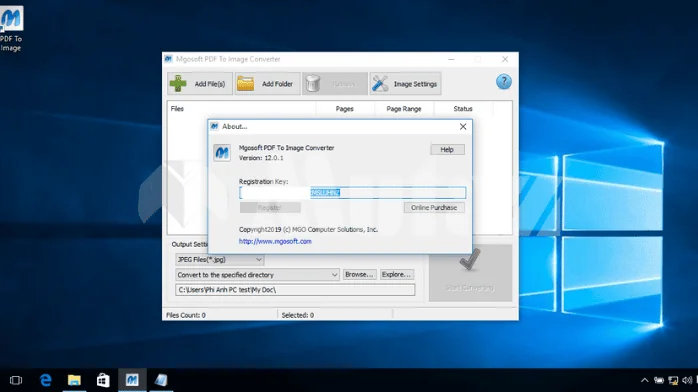Close the Mgosoft PDF To Image Converter window
This screenshot has height=392, width=698.
505,59
